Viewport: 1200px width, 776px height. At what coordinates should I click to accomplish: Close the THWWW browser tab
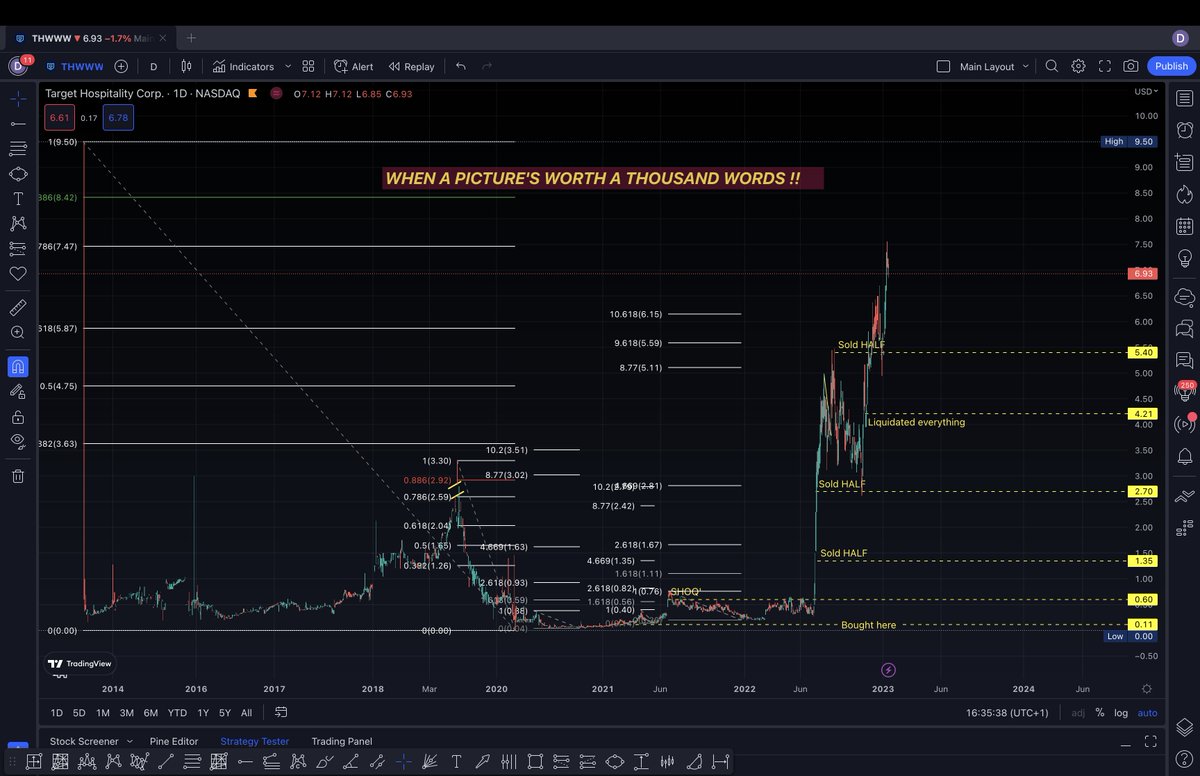(161, 38)
